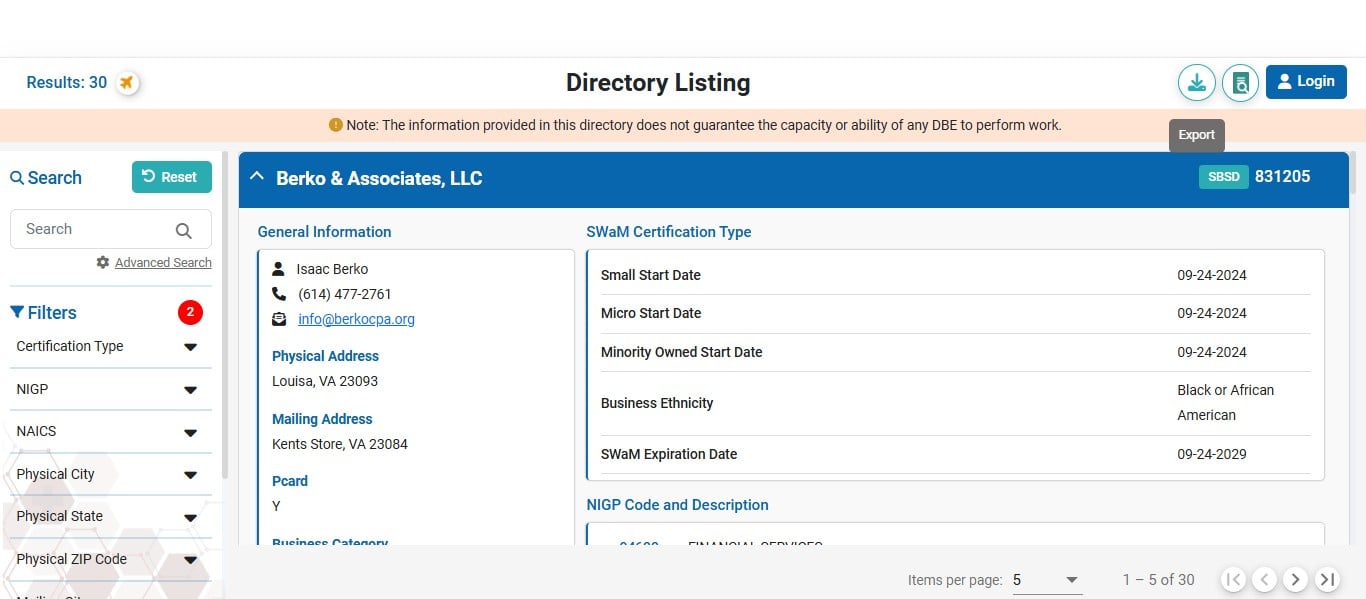Click the airplane icon beside Results: 30
The image size is (1366, 599).
[127, 83]
